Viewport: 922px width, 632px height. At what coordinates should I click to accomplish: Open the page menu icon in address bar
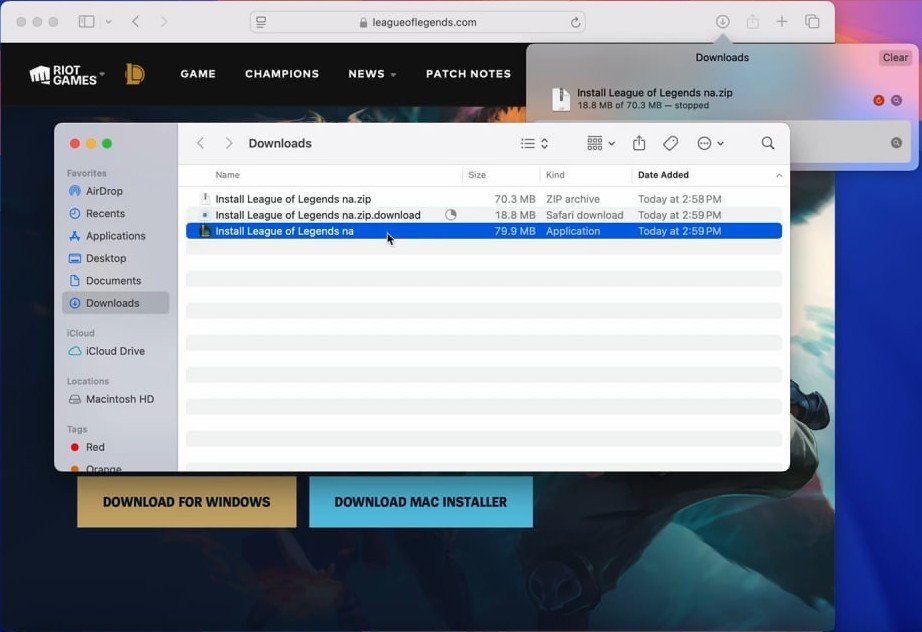point(261,22)
